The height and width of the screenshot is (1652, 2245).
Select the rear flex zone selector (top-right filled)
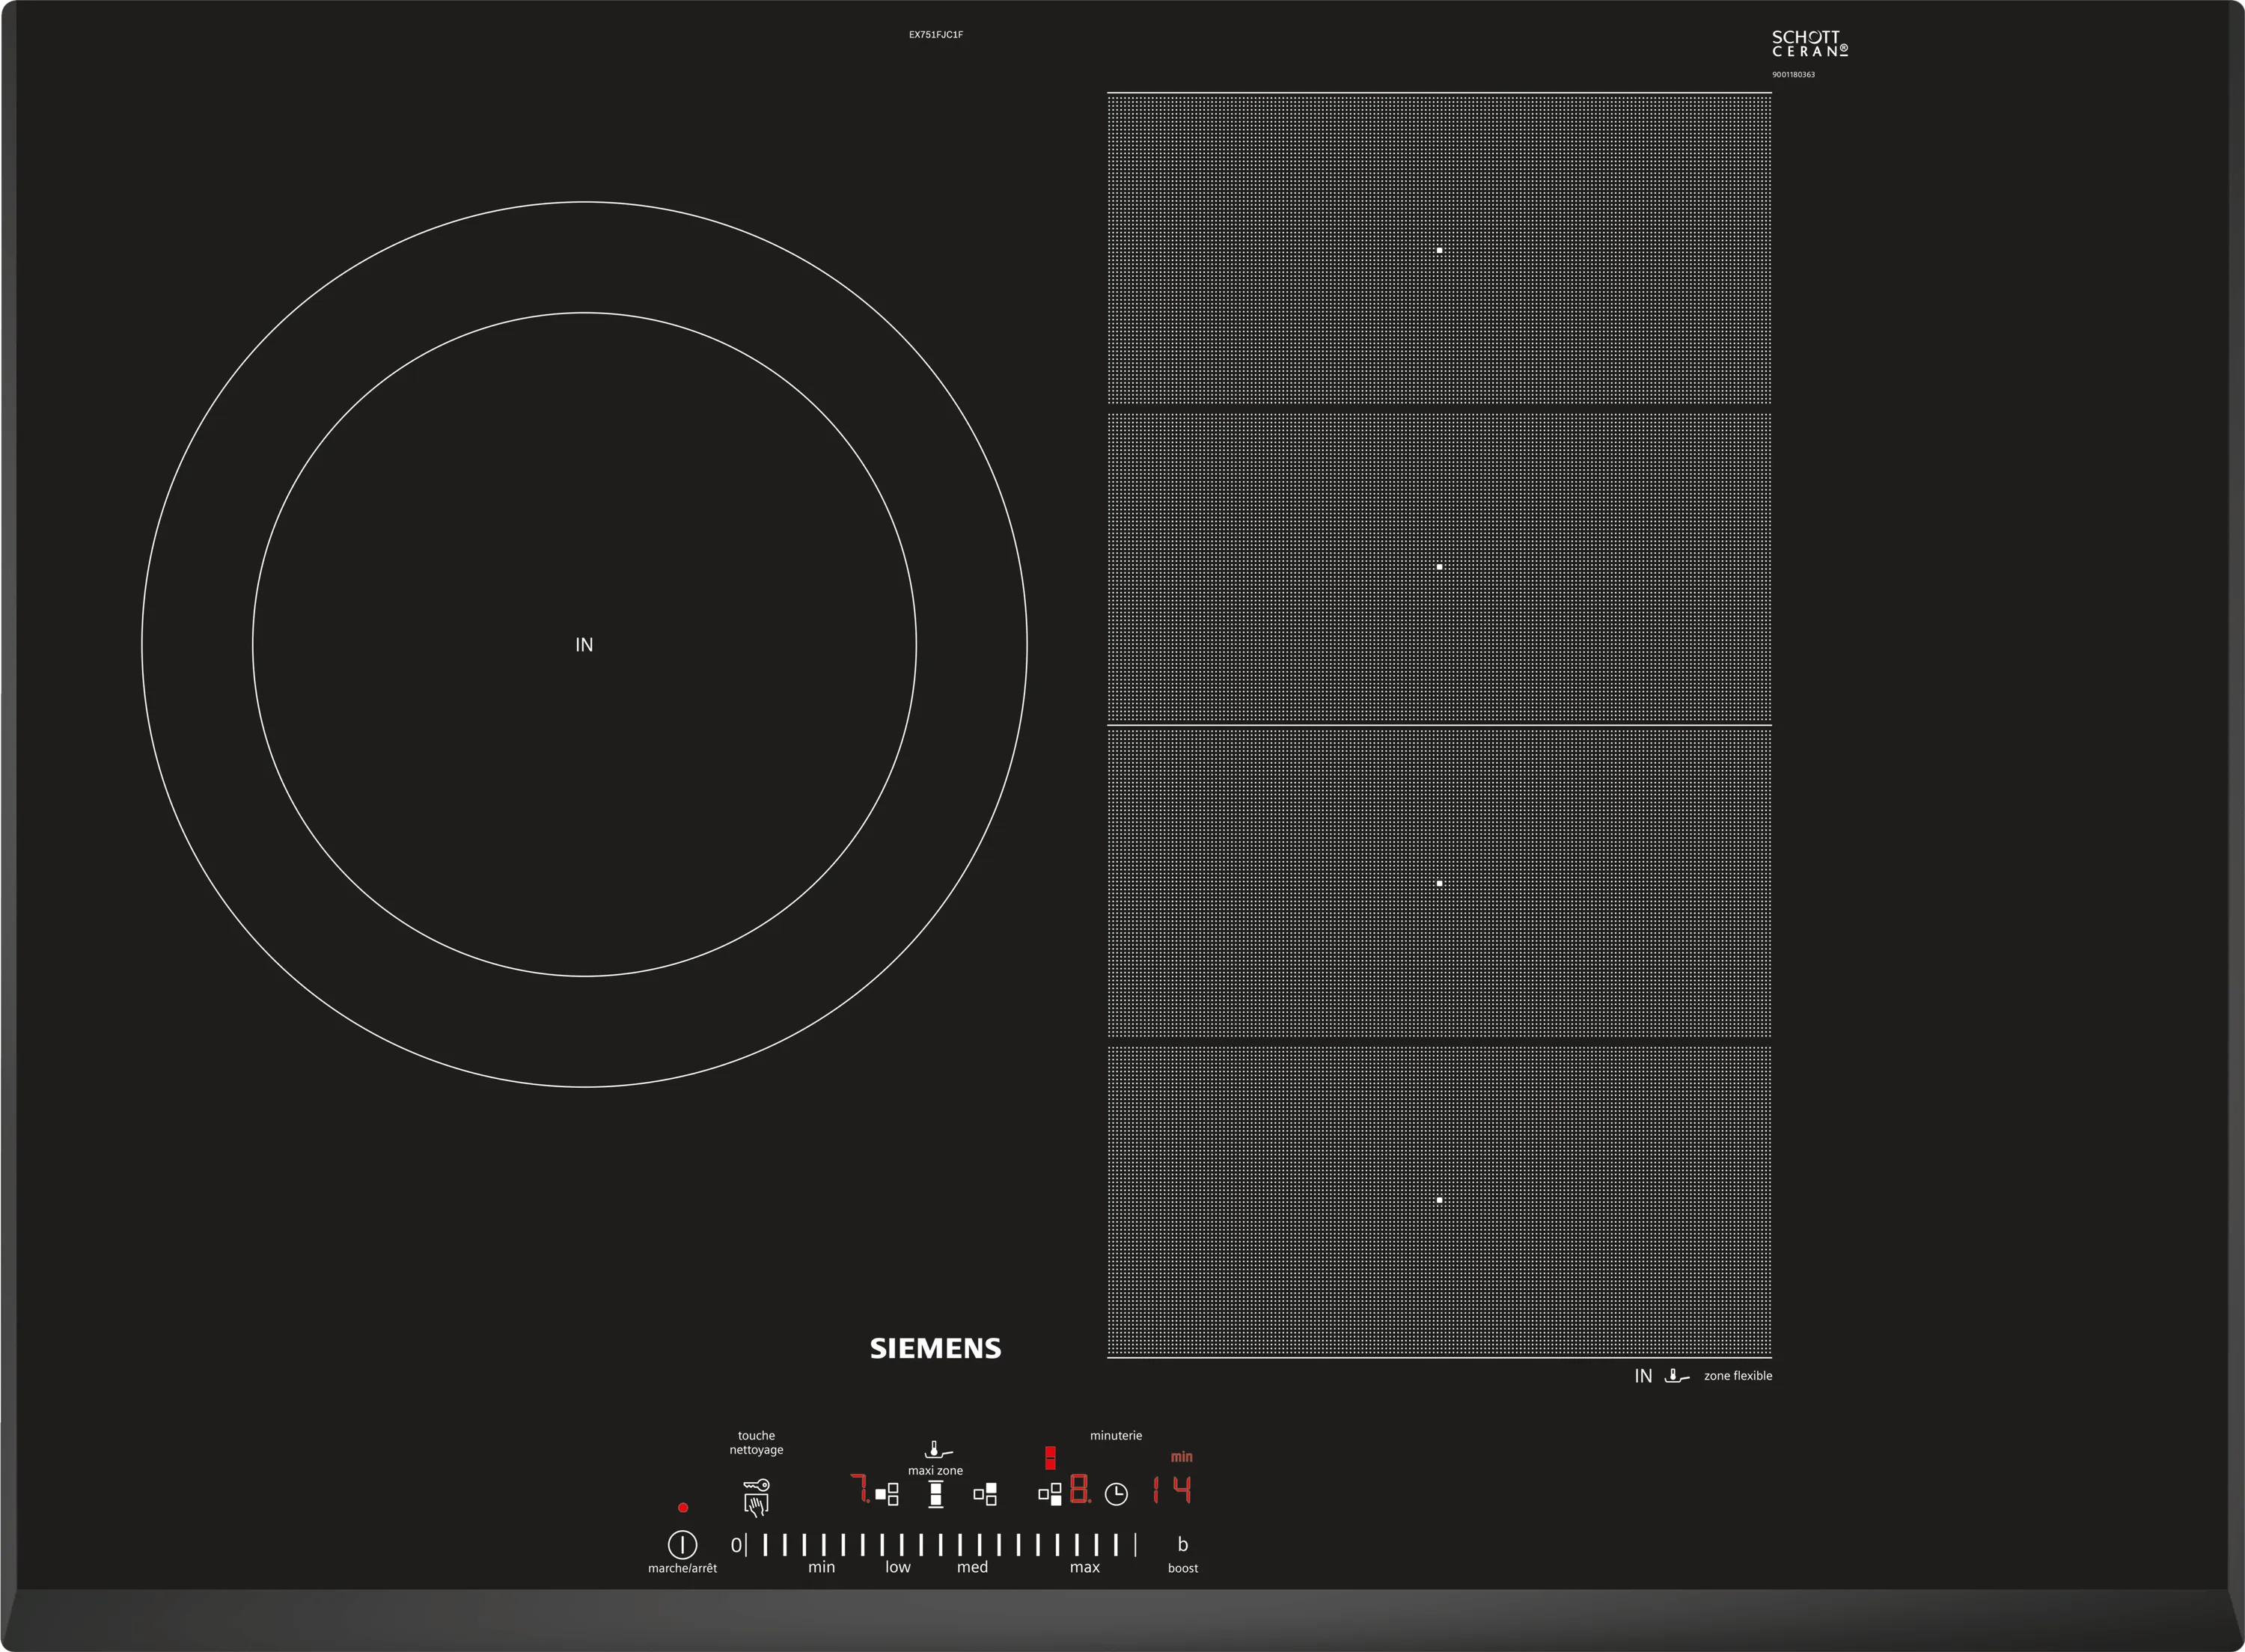pyautogui.click(x=985, y=1494)
